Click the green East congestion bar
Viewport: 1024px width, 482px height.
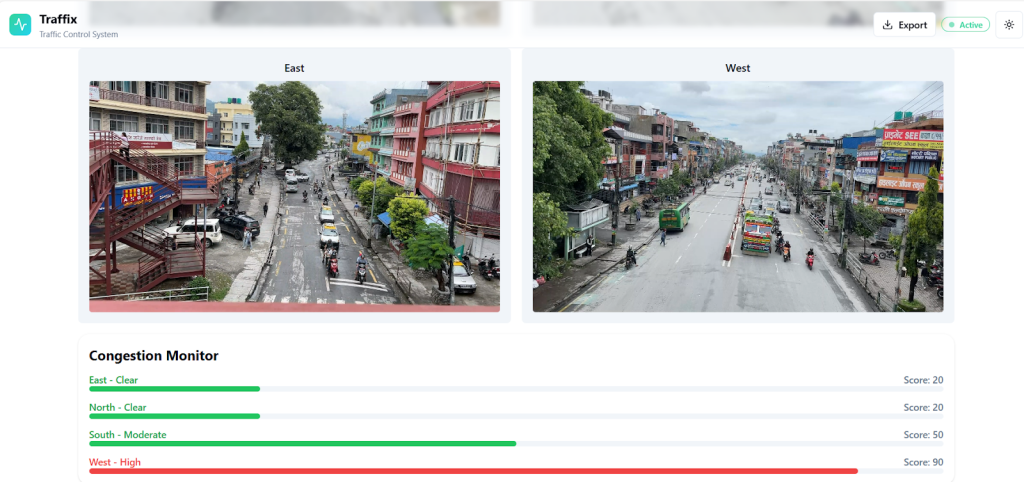coord(174,388)
